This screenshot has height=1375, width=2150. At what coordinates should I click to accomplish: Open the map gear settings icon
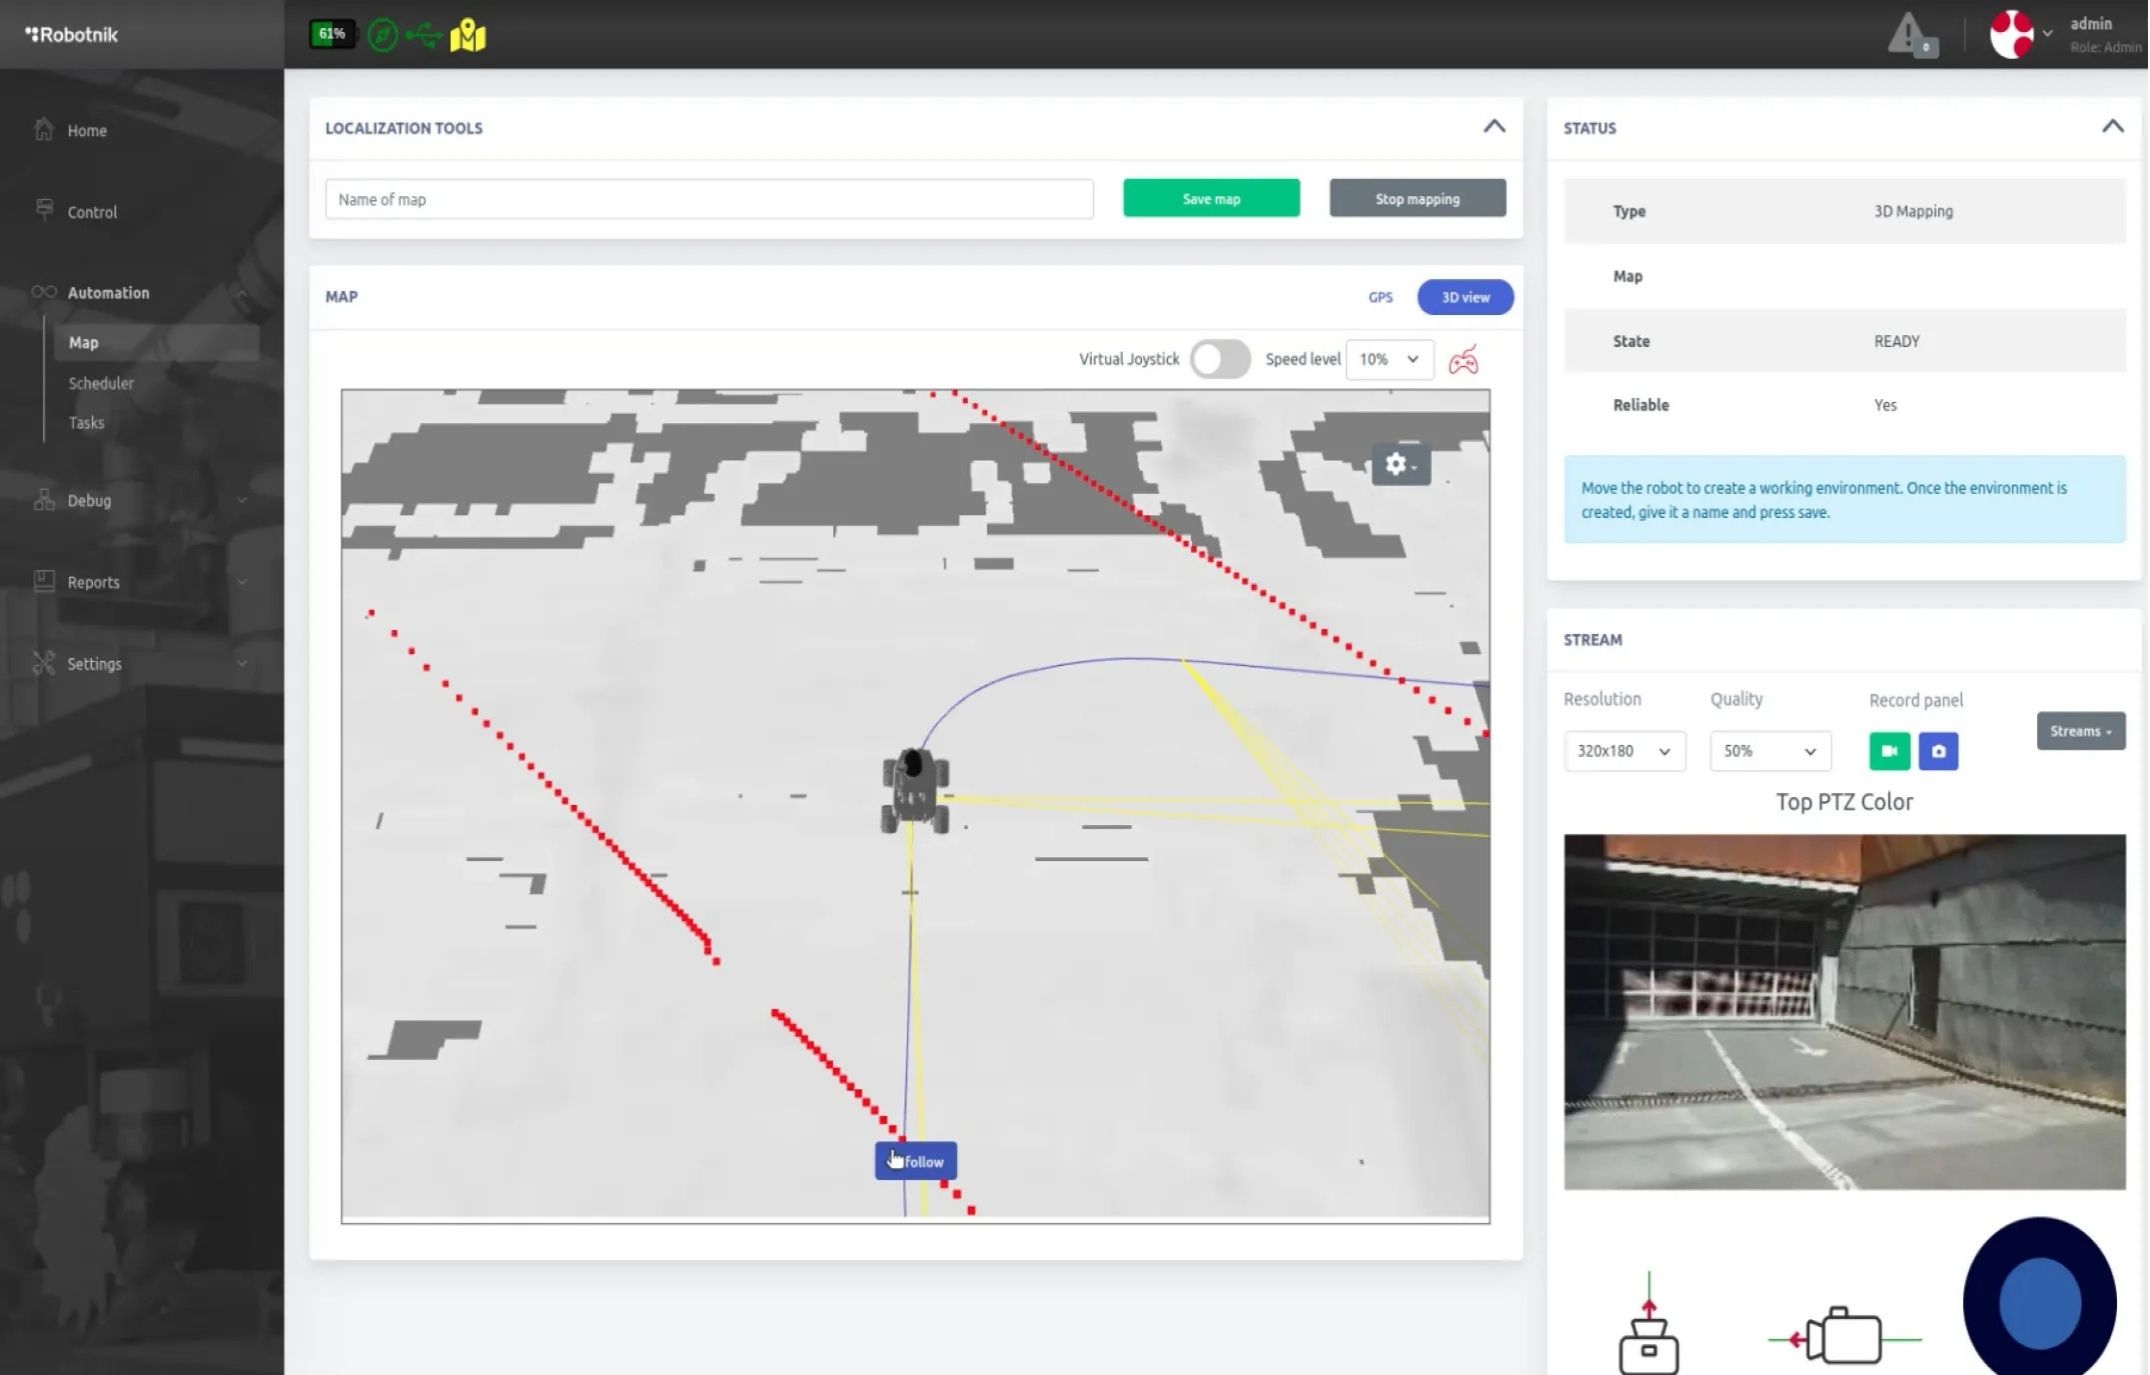pos(1397,464)
